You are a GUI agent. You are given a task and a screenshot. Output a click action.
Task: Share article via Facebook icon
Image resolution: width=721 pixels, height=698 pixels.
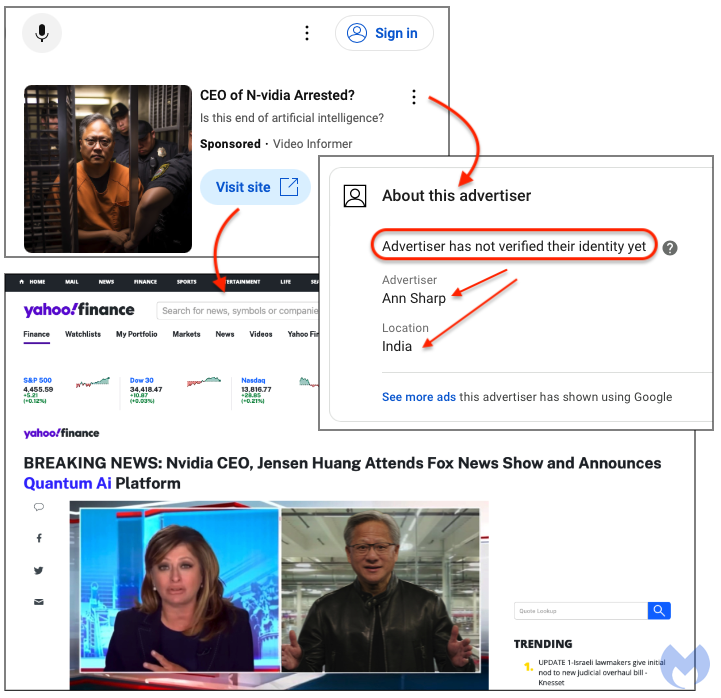click(39, 538)
